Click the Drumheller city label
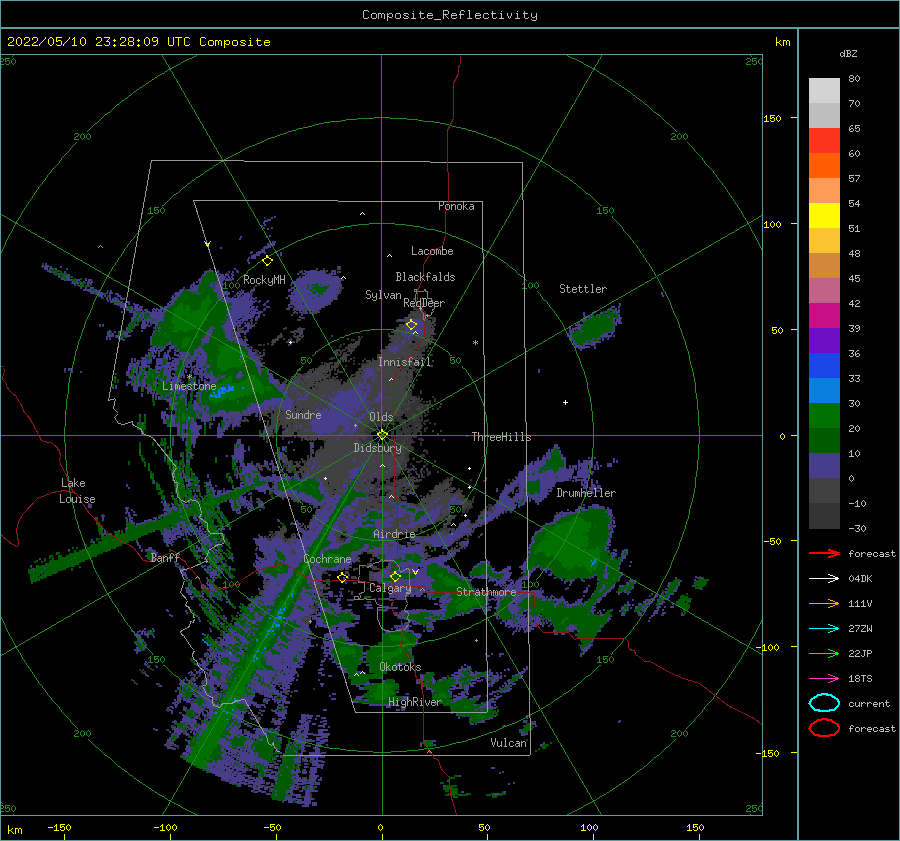This screenshot has height=841, width=900. pos(586,493)
